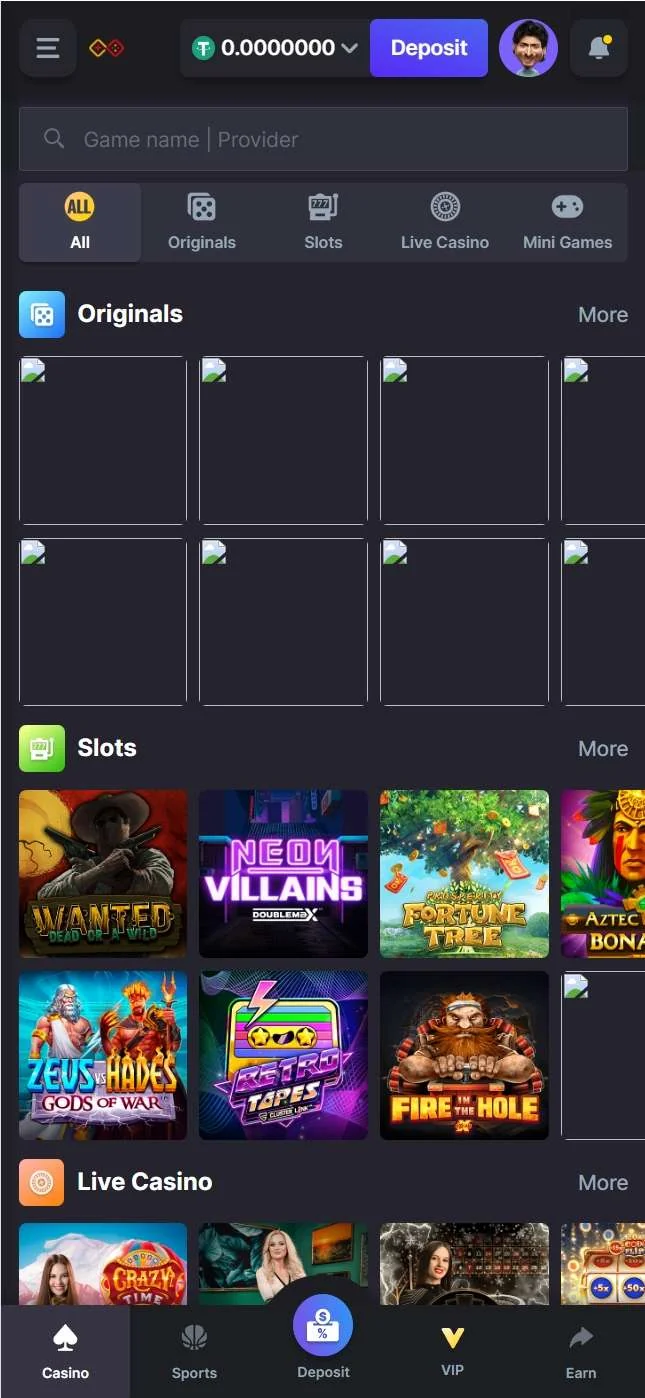Image resolution: width=645 pixels, height=1398 pixels.
Task: Open Earn in bottom navigation
Action: 581,1351
